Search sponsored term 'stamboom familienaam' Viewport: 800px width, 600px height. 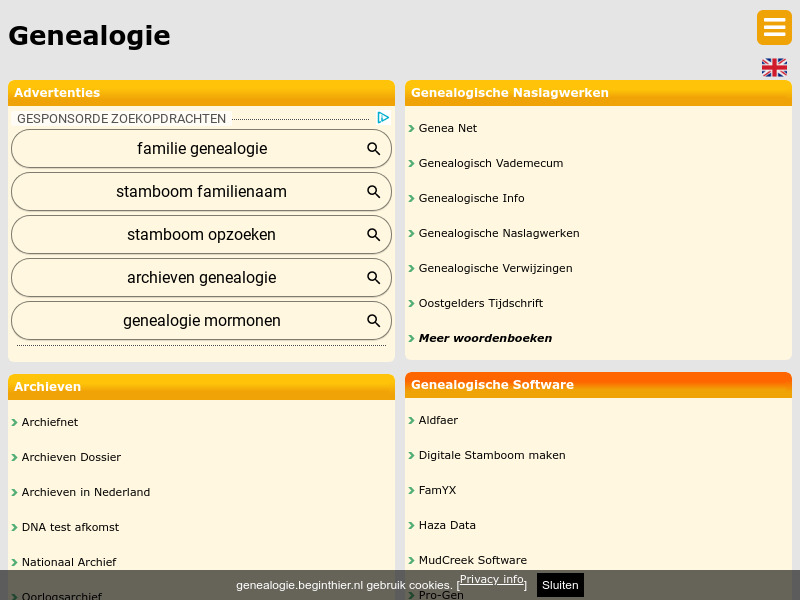point(202,191)
